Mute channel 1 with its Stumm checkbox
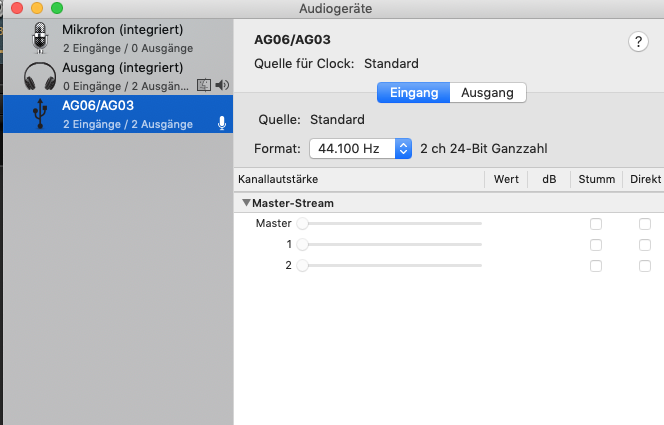Image resolution: width=664 pixels, height=425 pixels. point(596,245)
